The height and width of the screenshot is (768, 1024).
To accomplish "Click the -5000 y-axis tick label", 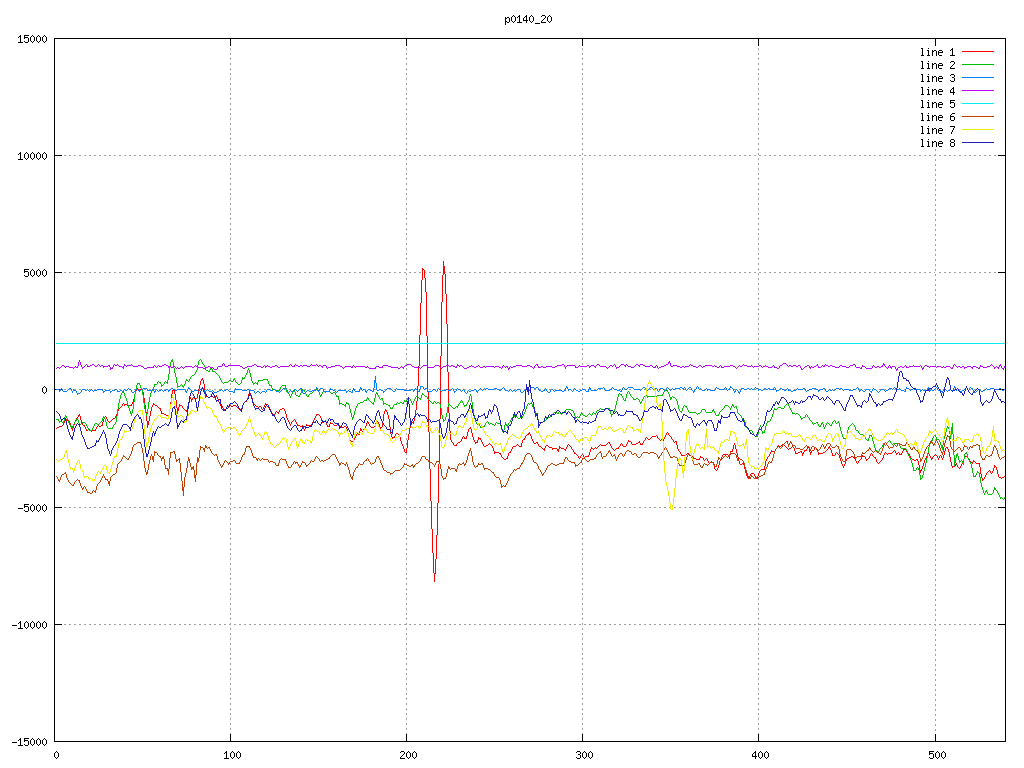I will pos(31,507).
